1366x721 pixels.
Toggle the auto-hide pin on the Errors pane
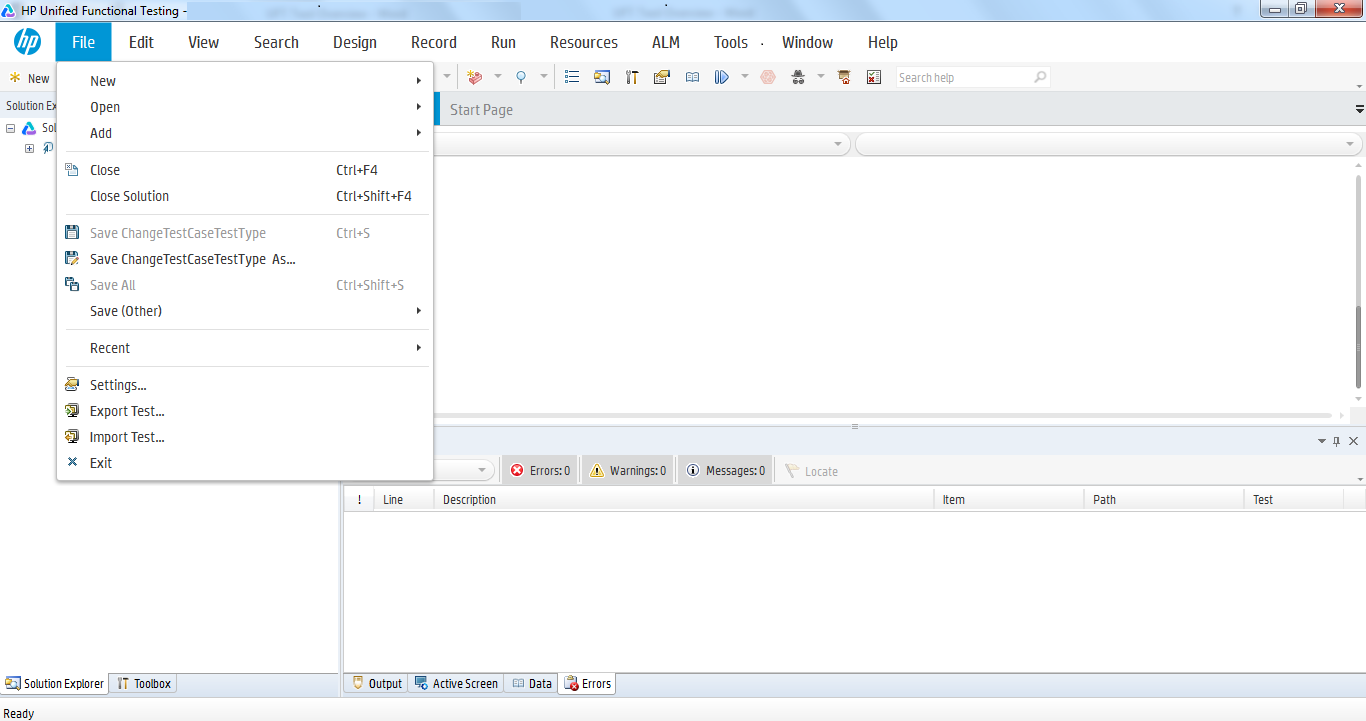pyautogui.click(x=1337, y=440)
